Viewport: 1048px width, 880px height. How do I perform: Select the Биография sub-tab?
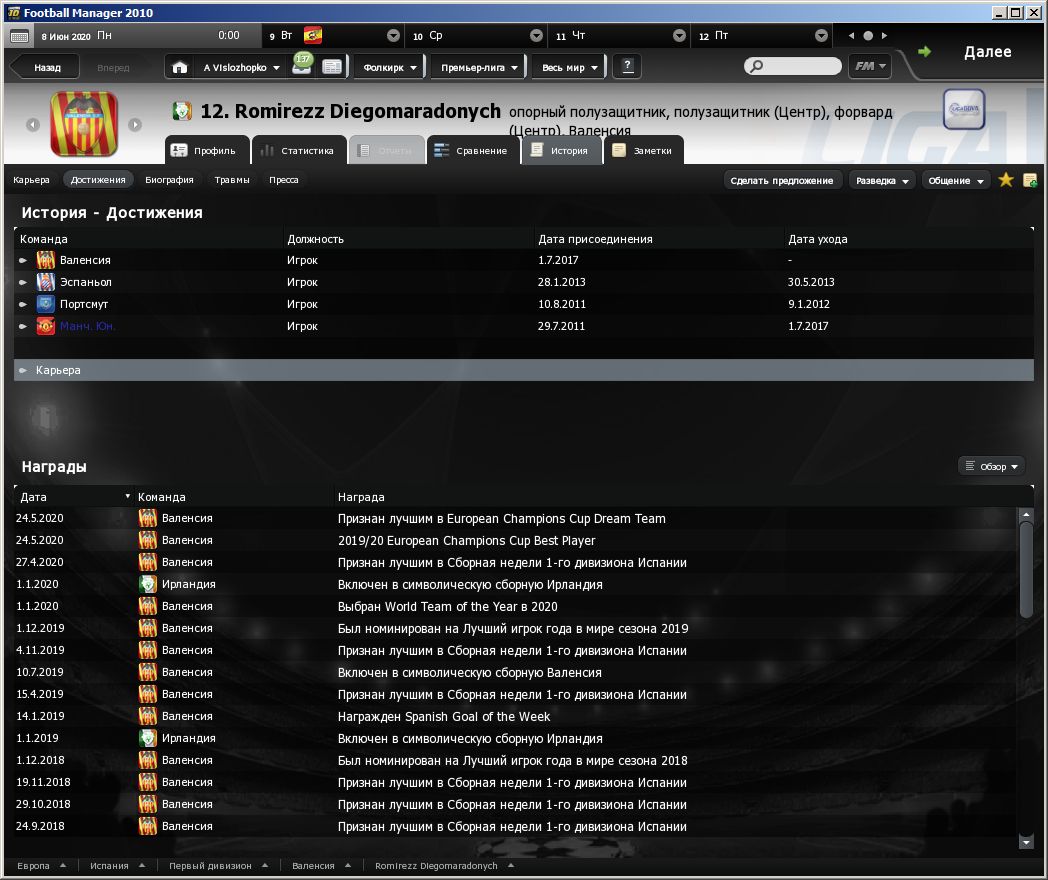pos(169,180)
